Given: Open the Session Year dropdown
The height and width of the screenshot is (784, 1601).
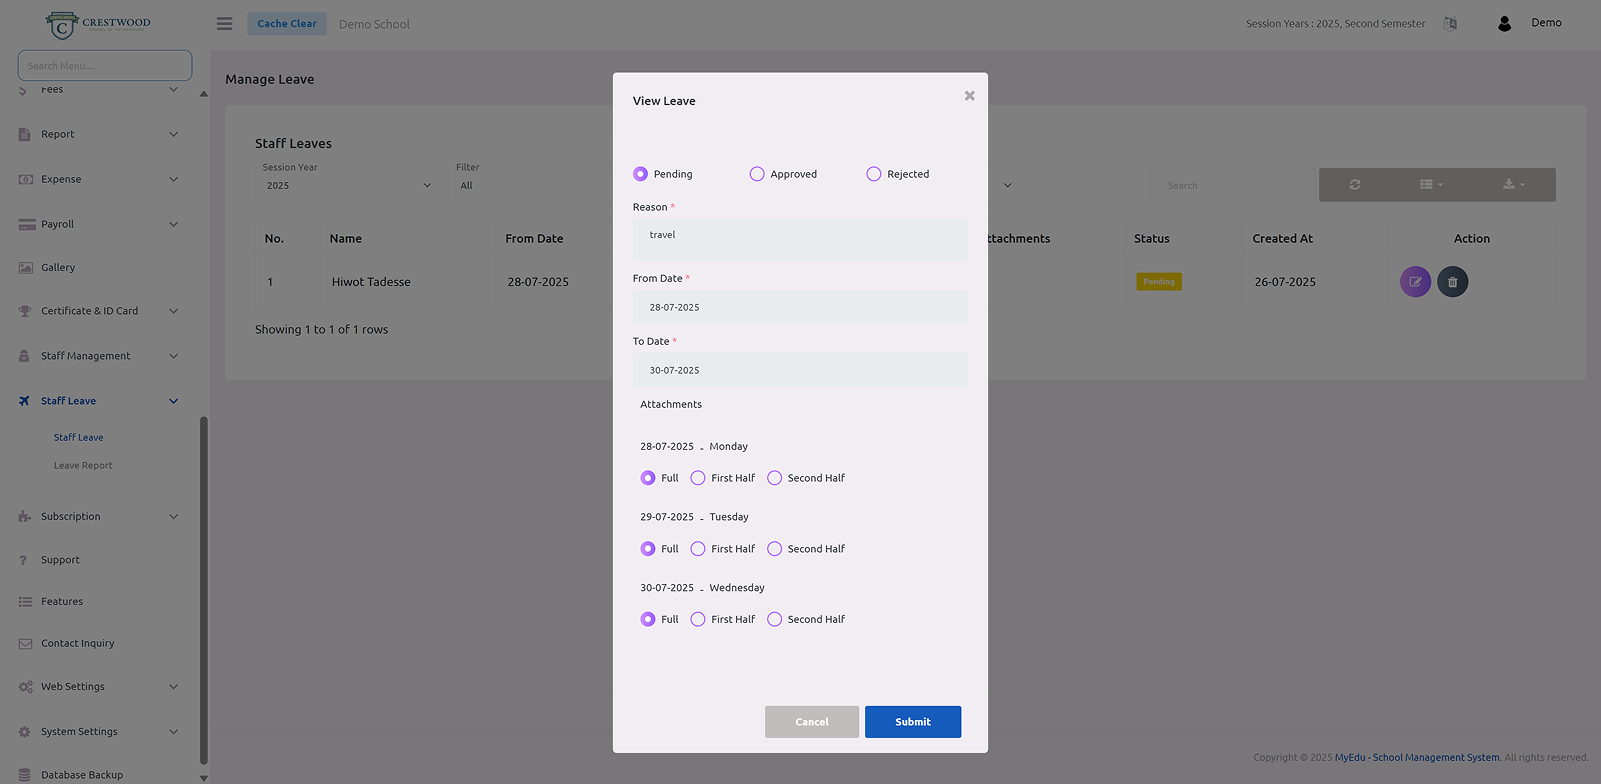Looking at the screenshot, I should click(345, 186).
